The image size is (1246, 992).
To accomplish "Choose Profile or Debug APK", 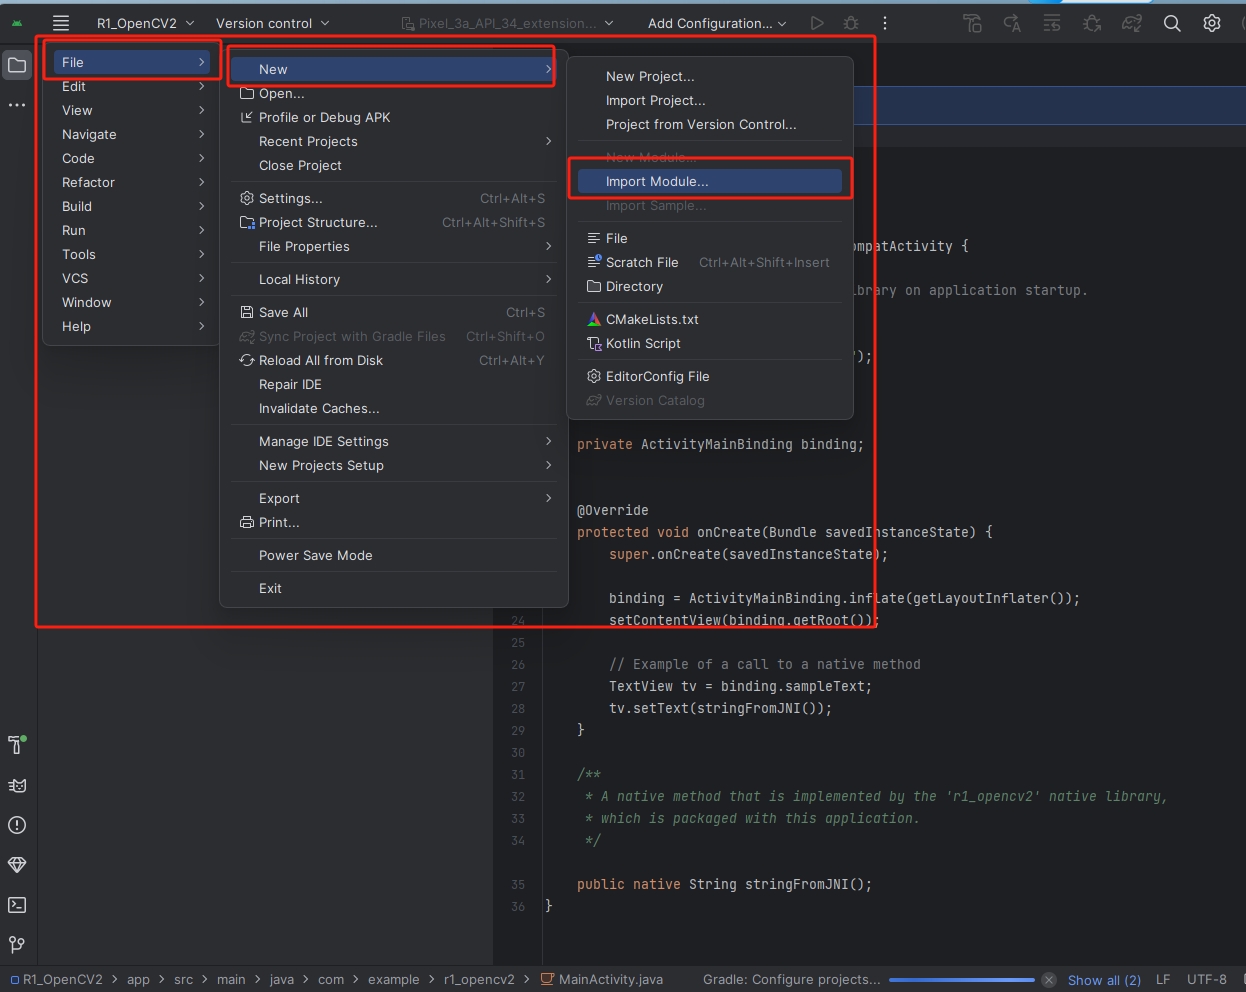I will (394, 117).
